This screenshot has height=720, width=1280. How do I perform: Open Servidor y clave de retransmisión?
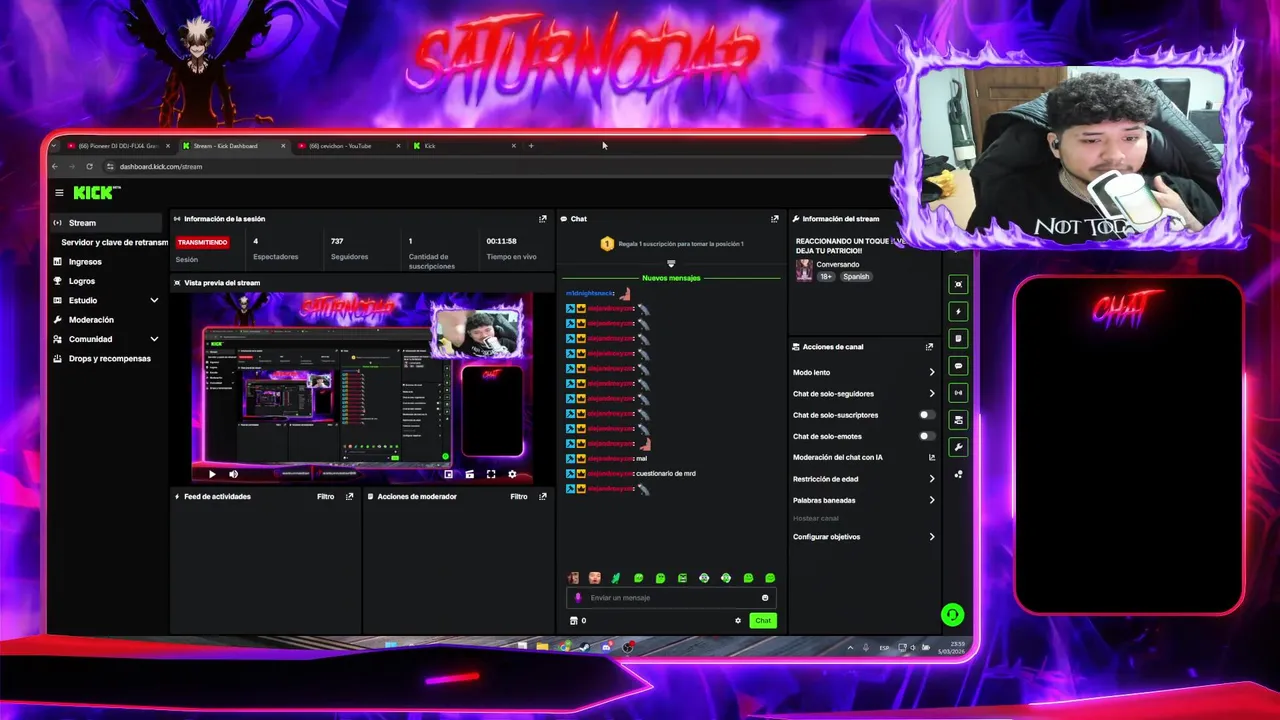point(114,242)
